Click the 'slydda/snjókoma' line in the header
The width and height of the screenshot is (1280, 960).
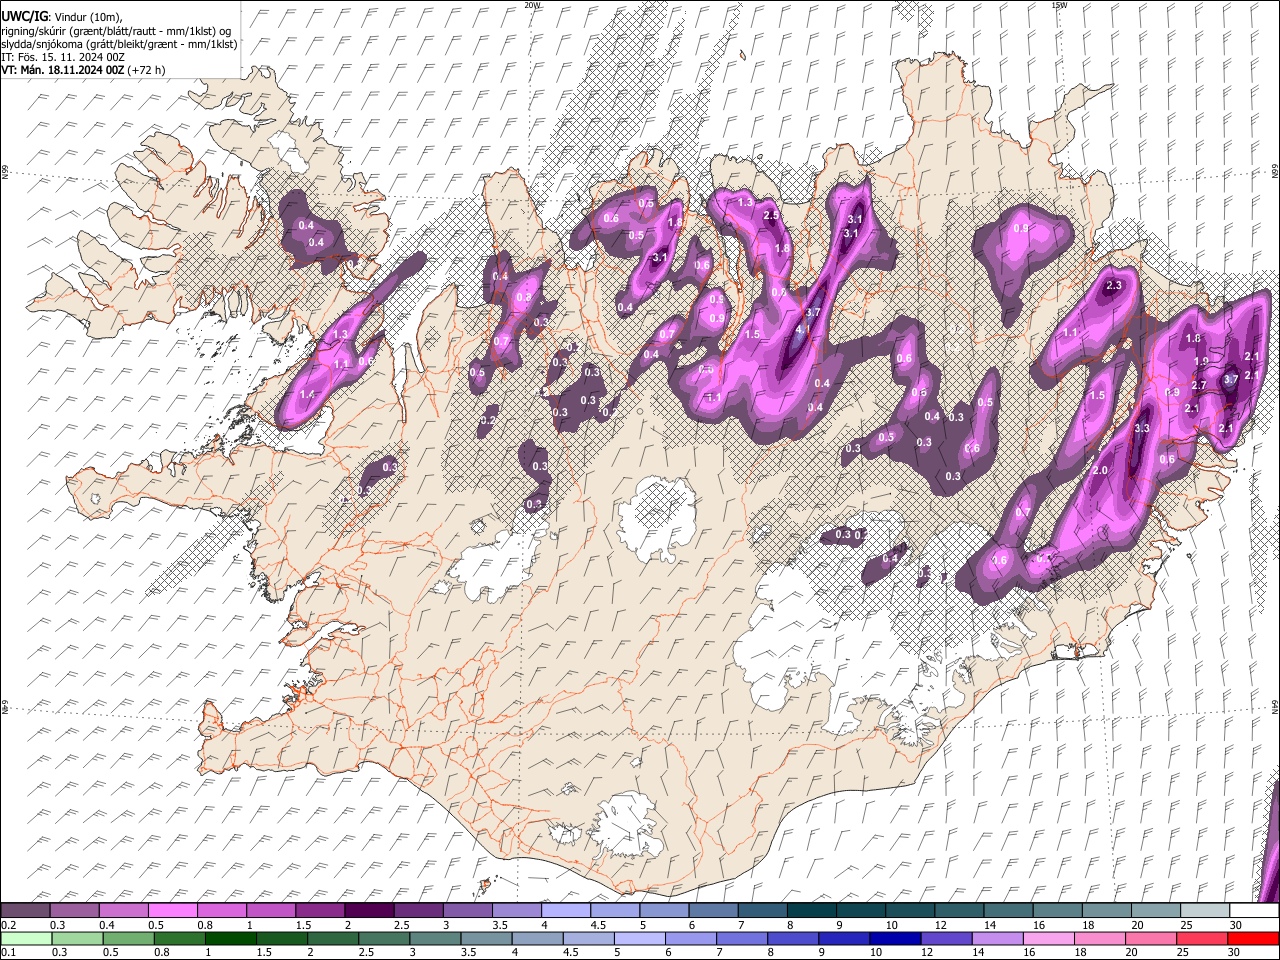119,44
